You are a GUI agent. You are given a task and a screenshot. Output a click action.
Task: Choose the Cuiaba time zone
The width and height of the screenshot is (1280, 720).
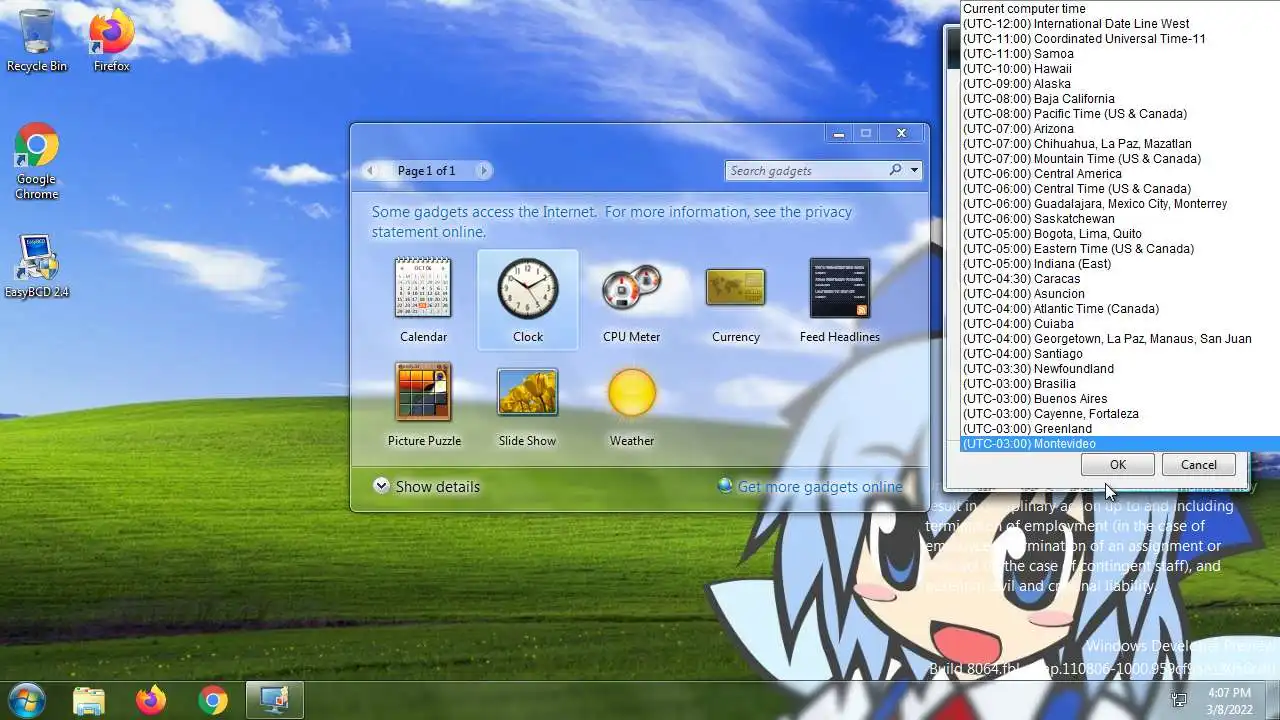[x=1120, y=324]
